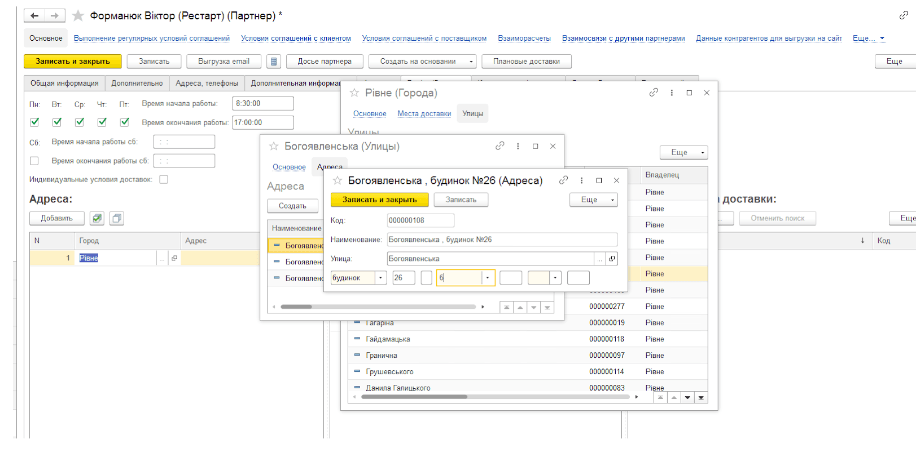Image resolution: width=921 pixels, height=456 pixels.
Task: Expand the будинок type dropdown
Action: point(381,278)
